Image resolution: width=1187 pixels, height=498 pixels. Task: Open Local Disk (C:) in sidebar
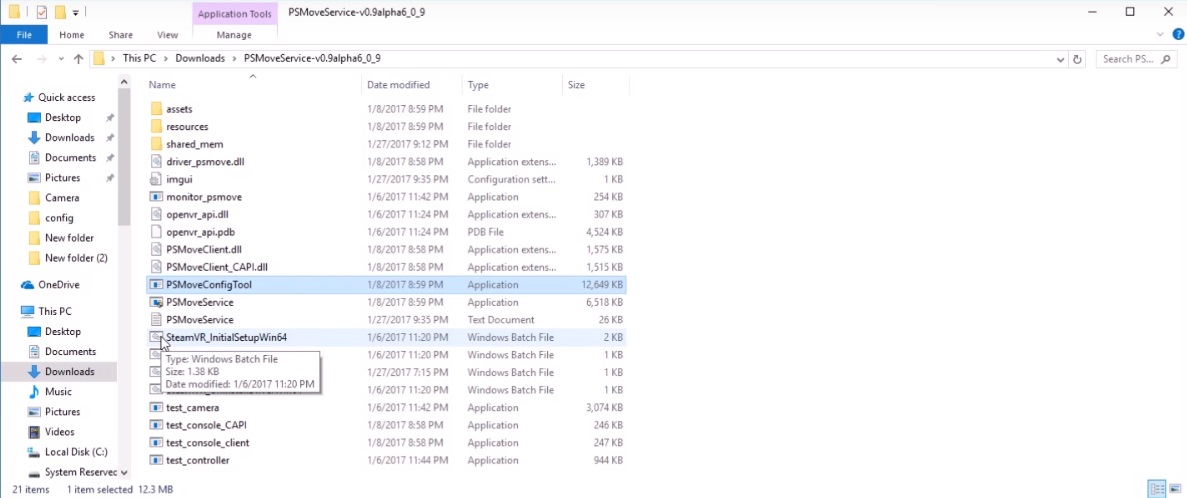76,452
